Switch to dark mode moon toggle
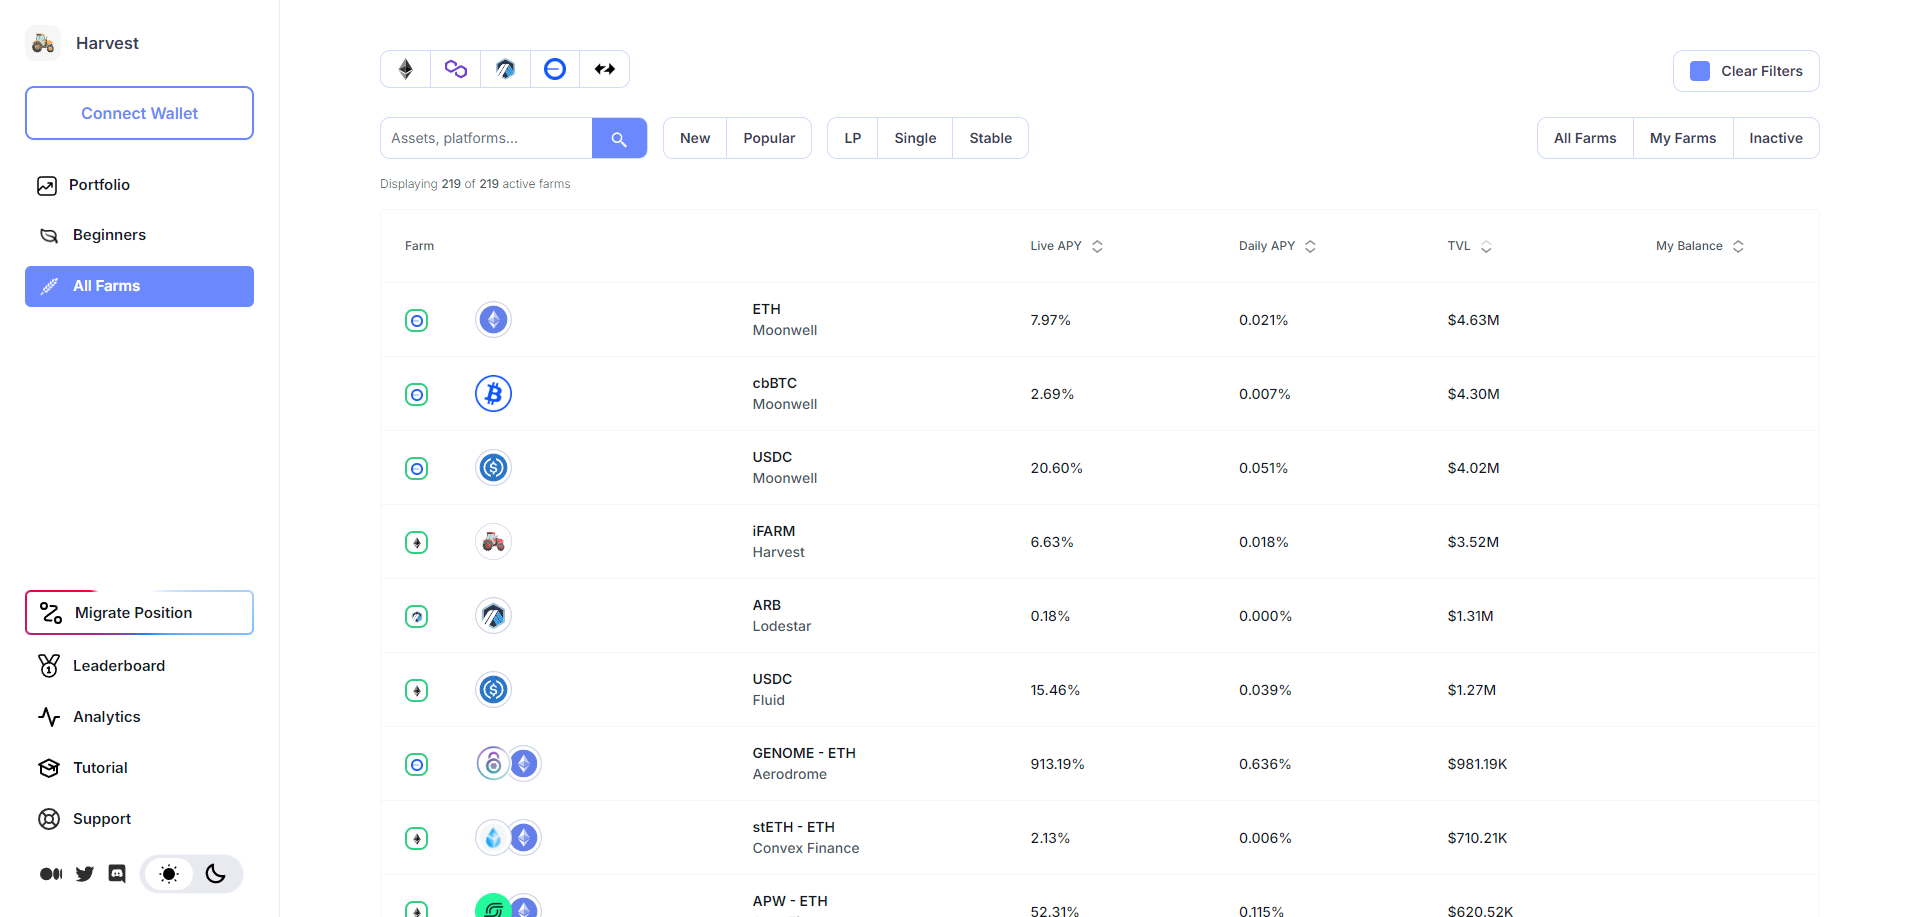 [x=215, y=874]
